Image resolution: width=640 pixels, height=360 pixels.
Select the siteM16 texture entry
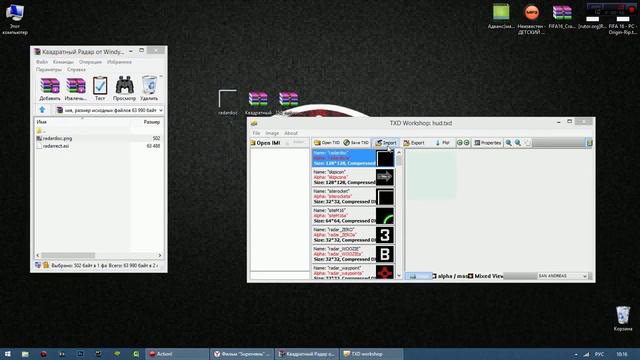point(353,216)
